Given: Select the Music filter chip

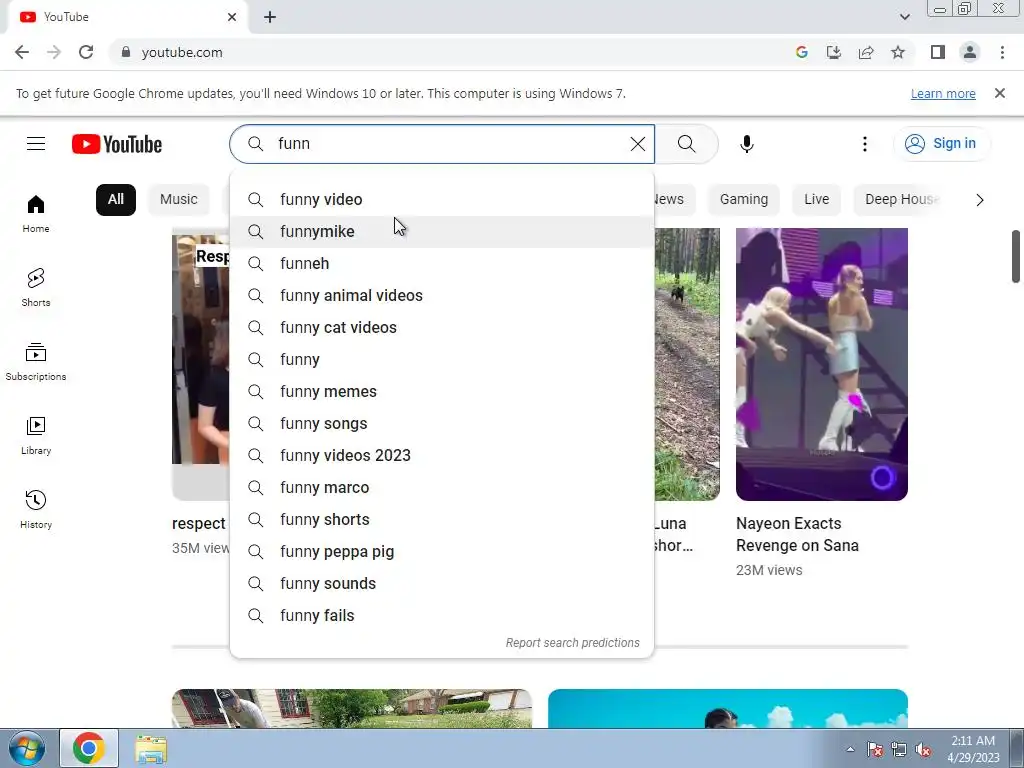Looking at the screenshot, I should coord(178,200).
